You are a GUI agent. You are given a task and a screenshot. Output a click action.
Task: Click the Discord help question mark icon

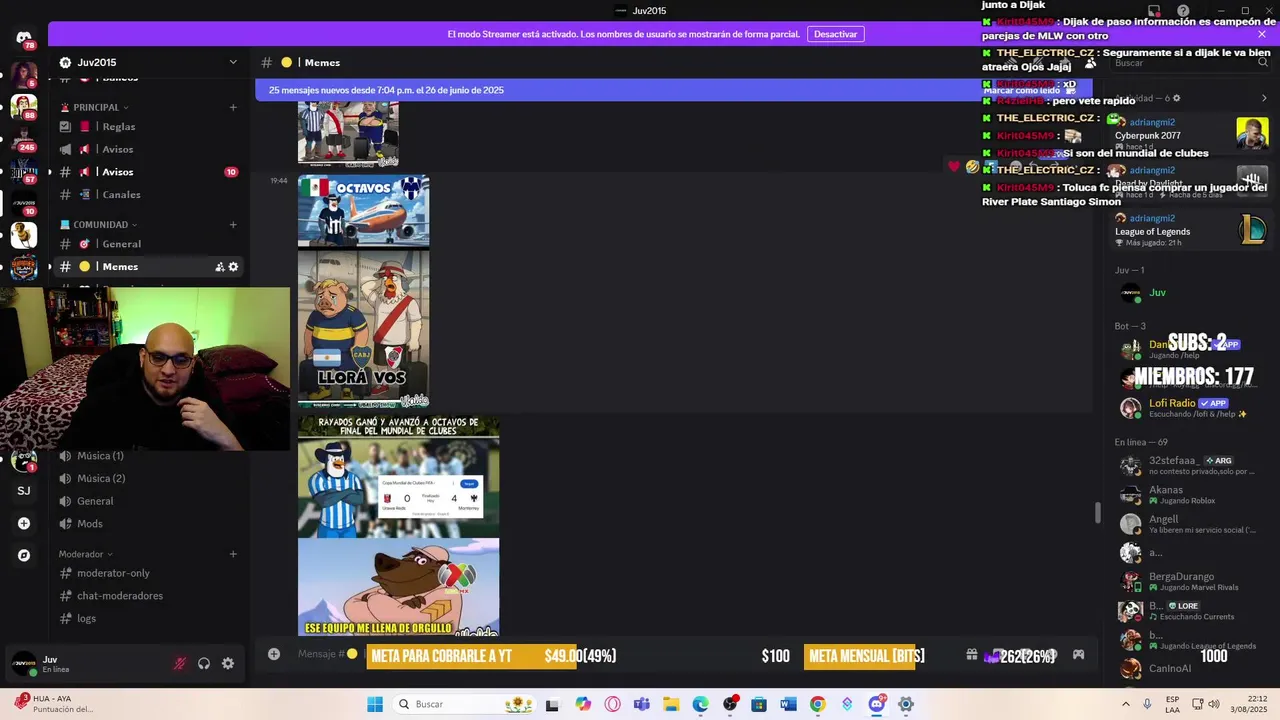[1183, 11]
